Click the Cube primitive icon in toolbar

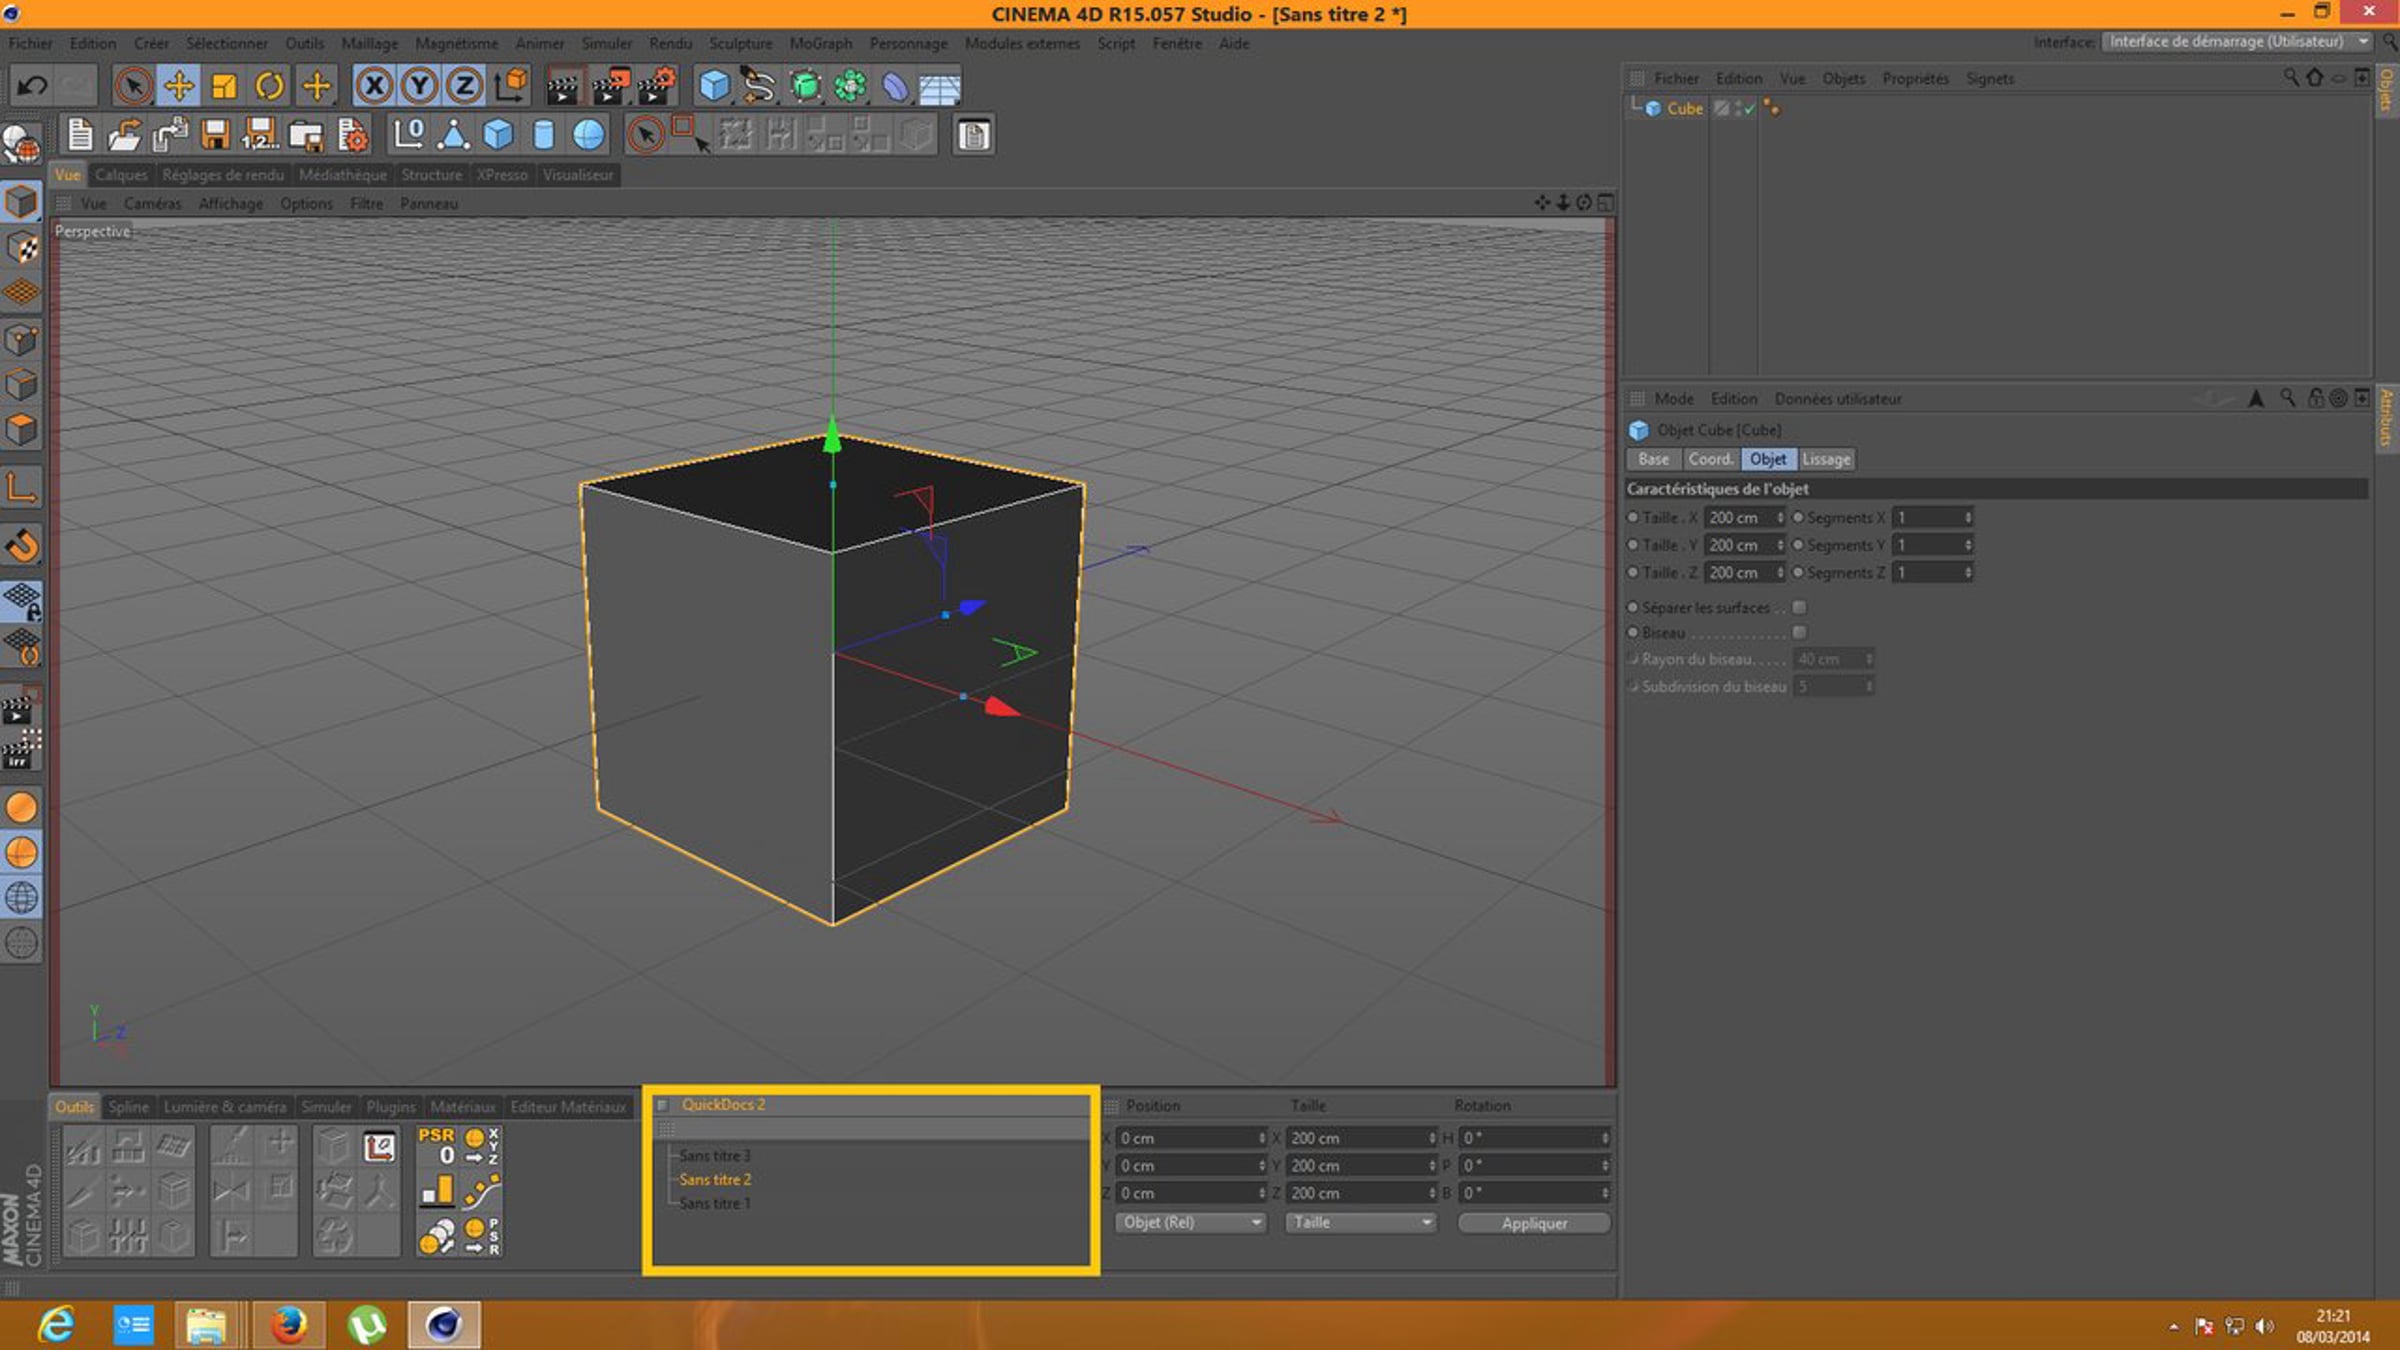713,86
